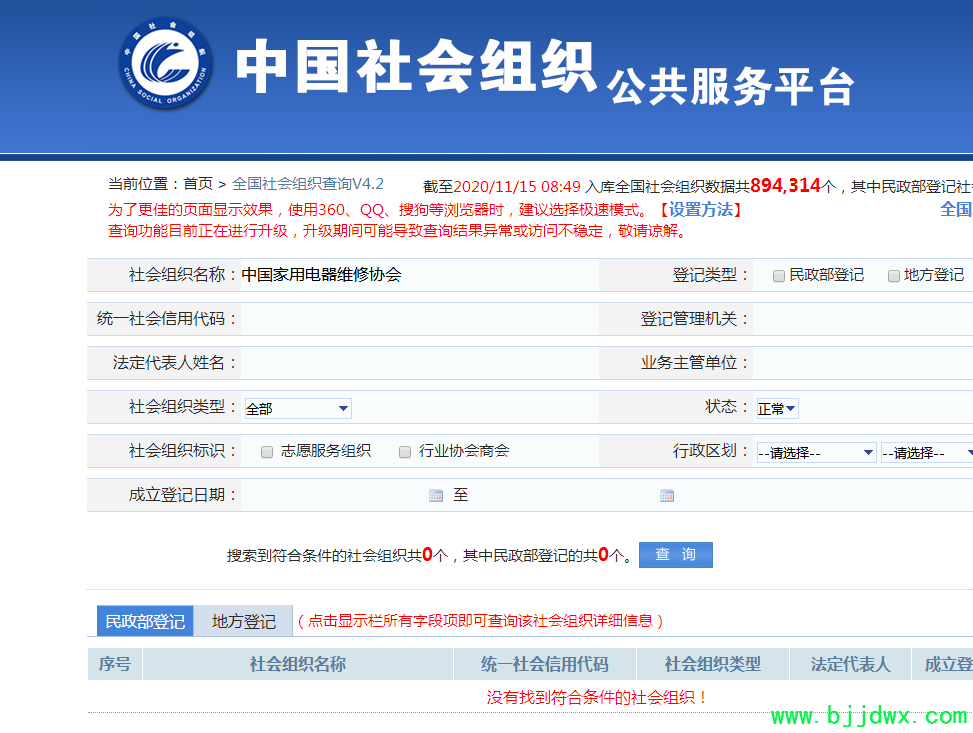Open the 状态 dropdown showing 正常

click(x=777, y=408)
